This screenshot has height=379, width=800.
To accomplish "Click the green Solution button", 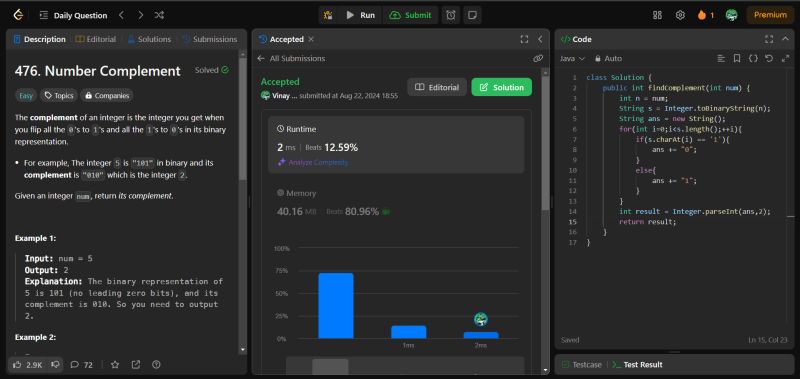I will pyautogui.click(x=502, y=87).
